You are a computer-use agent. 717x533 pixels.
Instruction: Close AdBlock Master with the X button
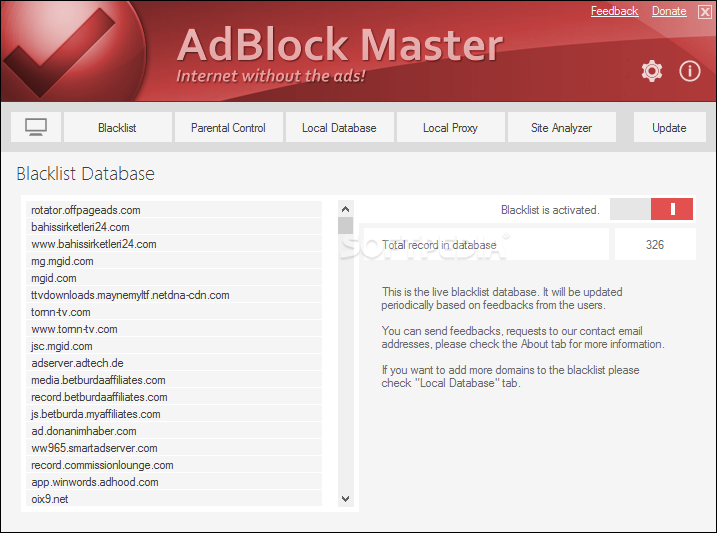705,12
